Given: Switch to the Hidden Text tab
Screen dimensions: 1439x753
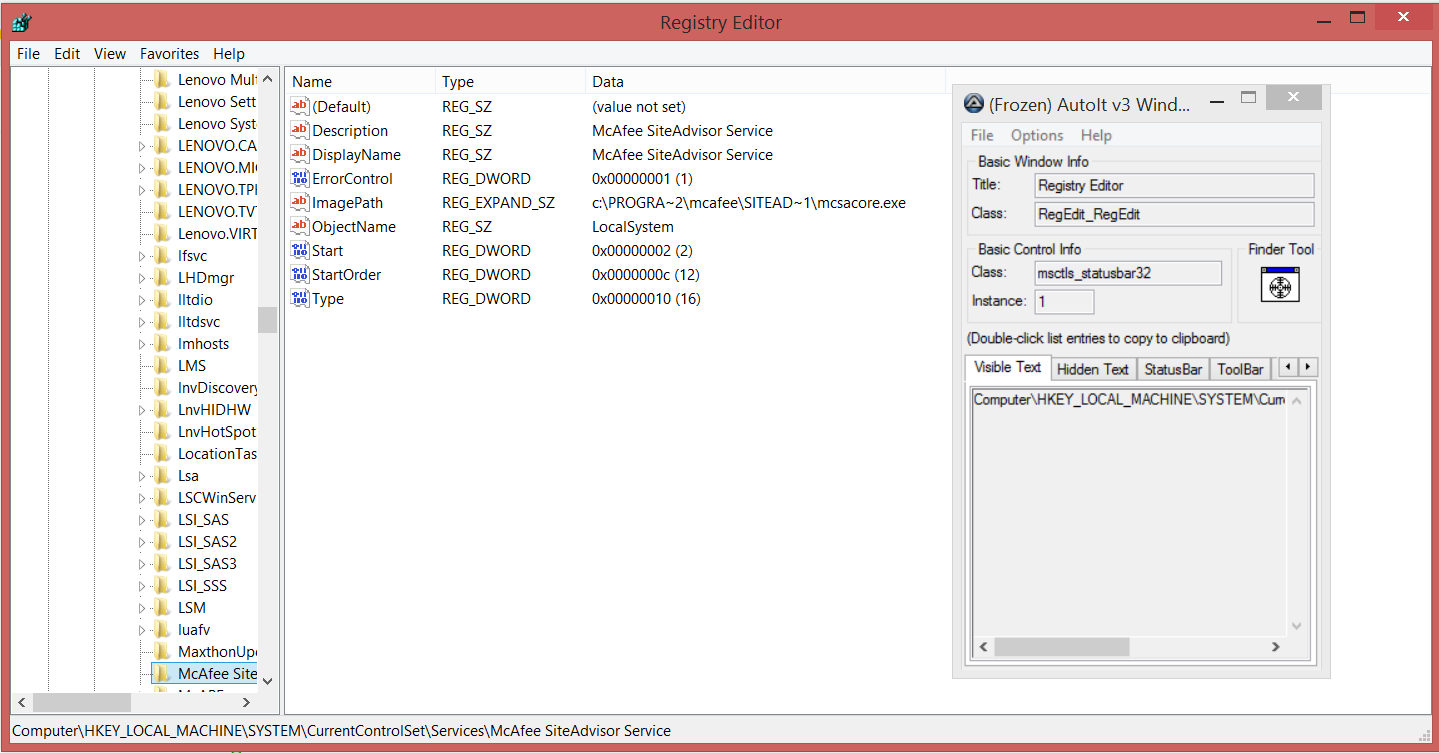Looking at the screenshot, I should point(1093,369).
